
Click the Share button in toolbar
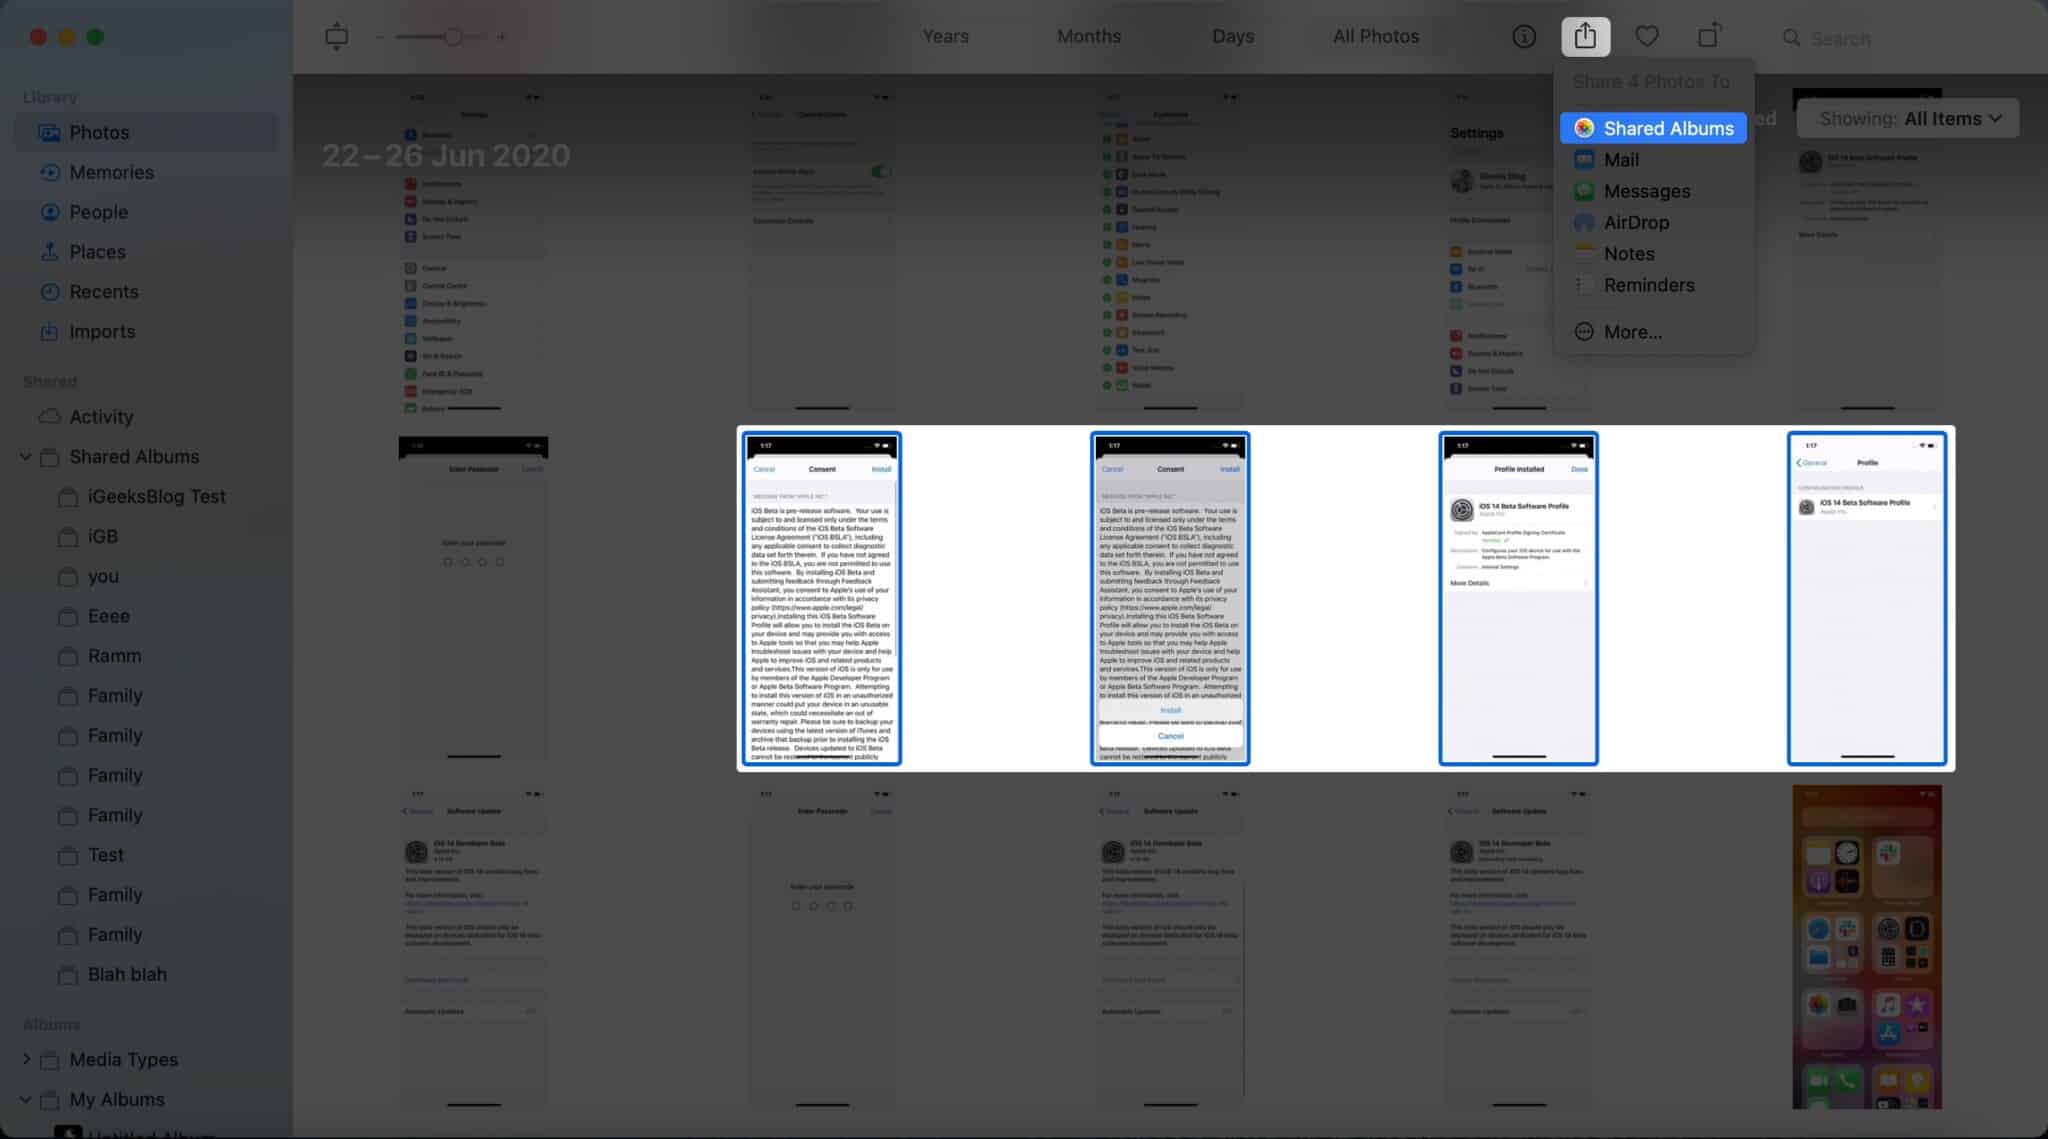[x=1585, y=35]
